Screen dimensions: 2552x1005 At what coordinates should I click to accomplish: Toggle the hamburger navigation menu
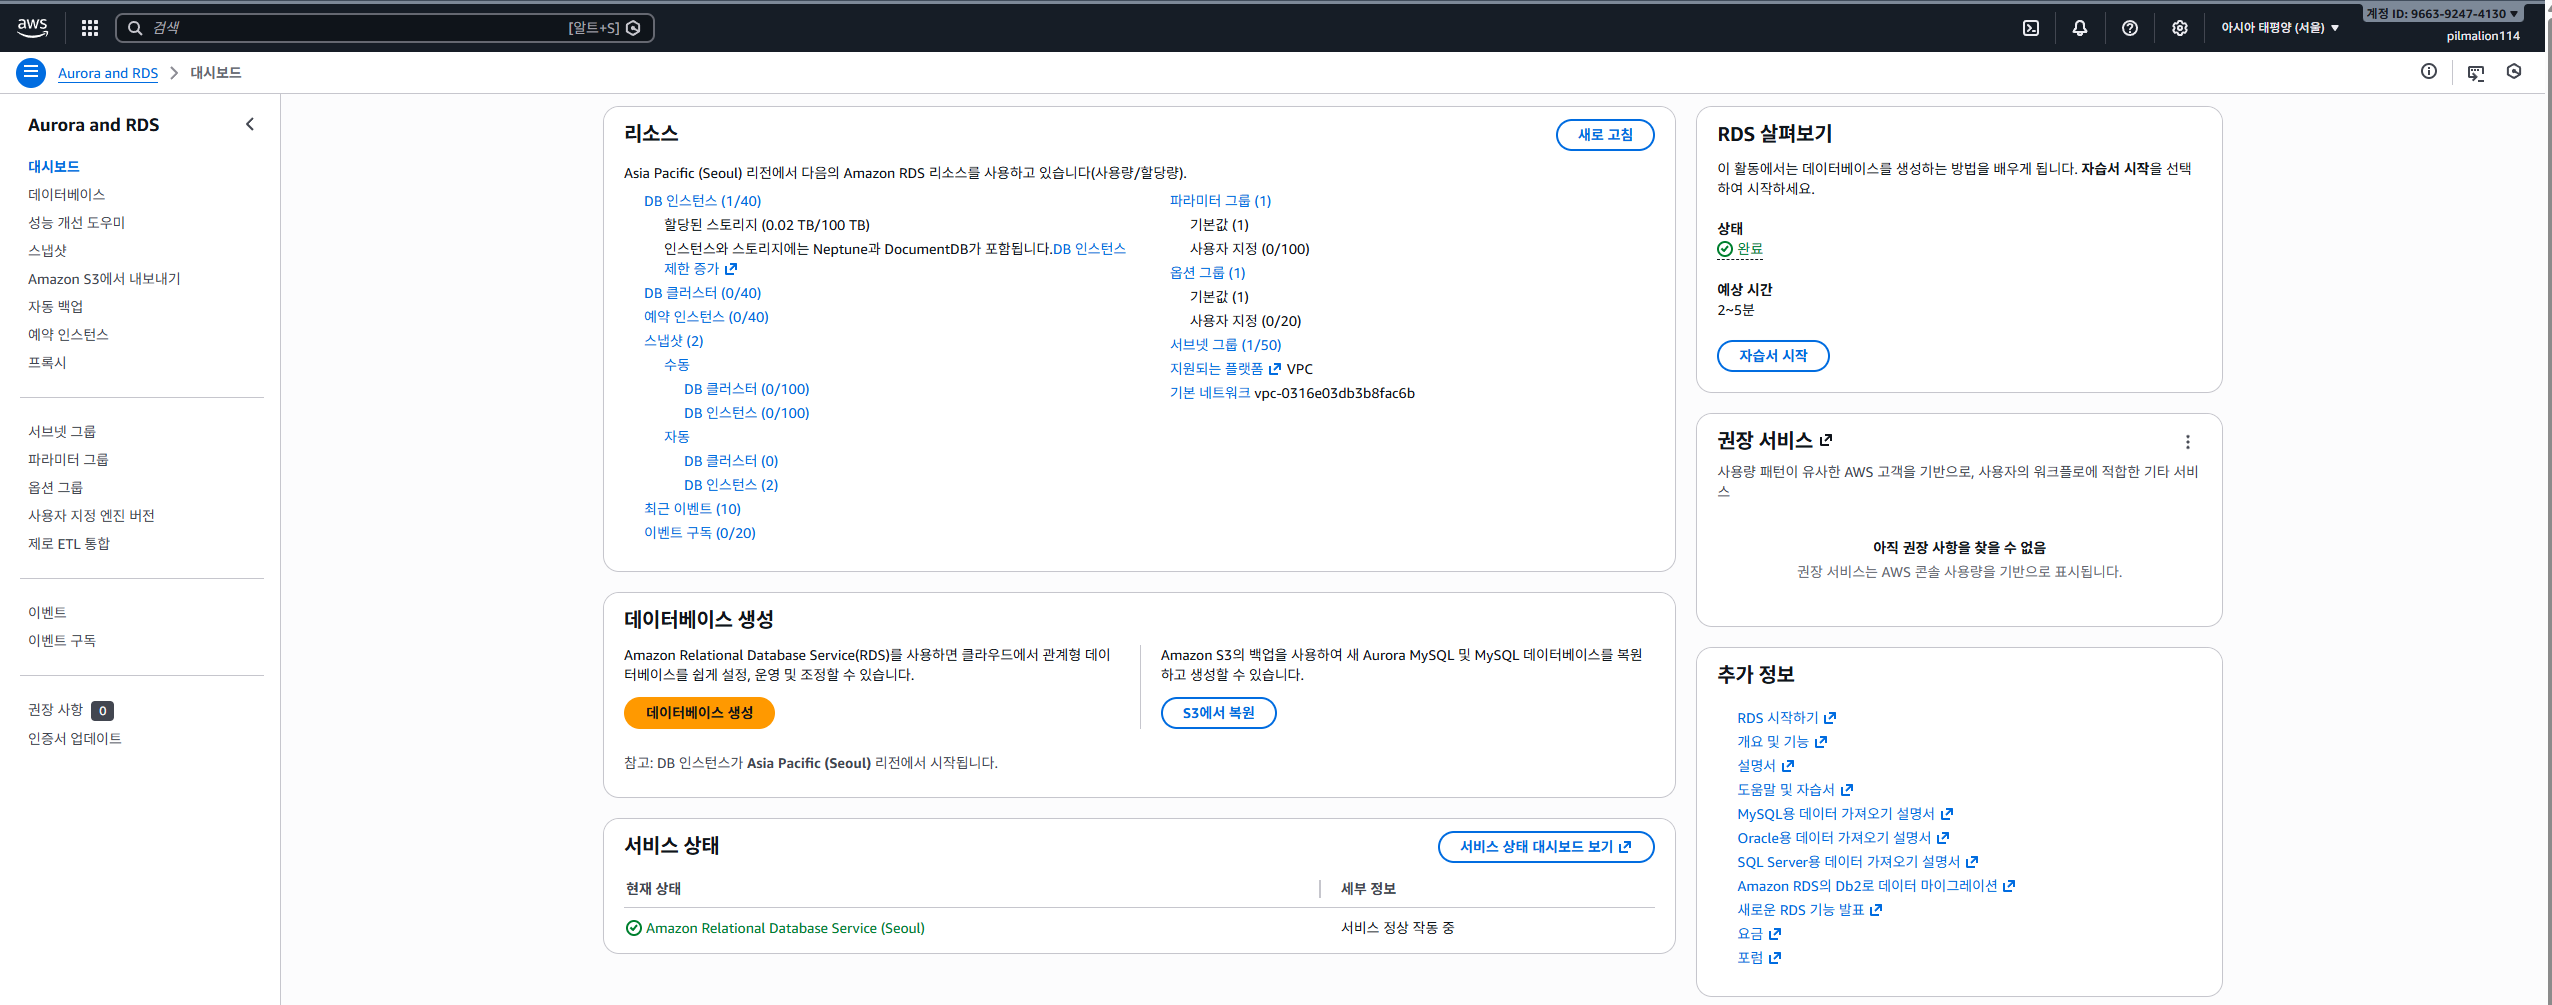coord(31,72)
